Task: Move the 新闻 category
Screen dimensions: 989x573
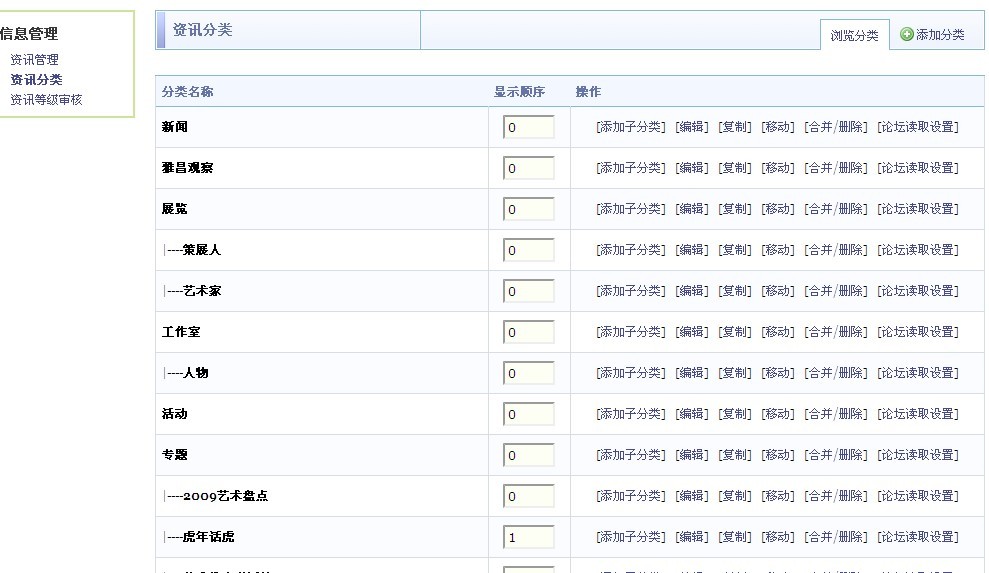Action: point(778,127)
